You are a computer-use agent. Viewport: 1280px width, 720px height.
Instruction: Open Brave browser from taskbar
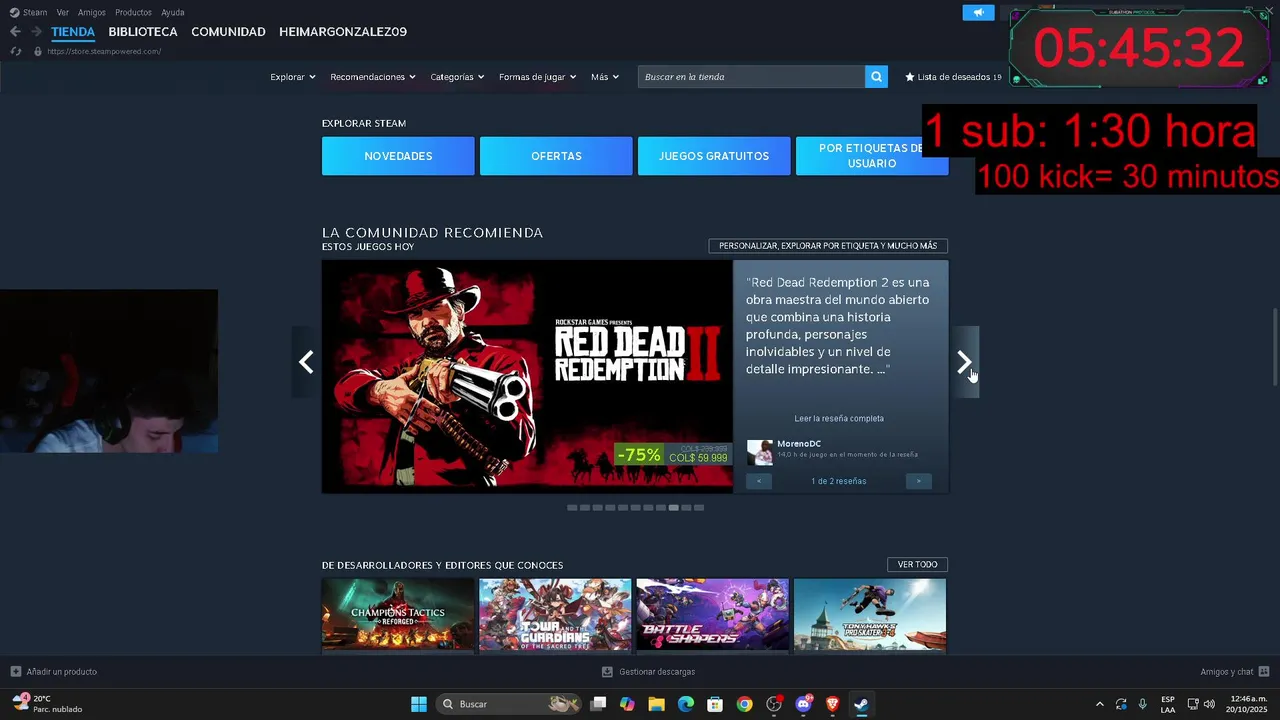[x=832, y=704]
